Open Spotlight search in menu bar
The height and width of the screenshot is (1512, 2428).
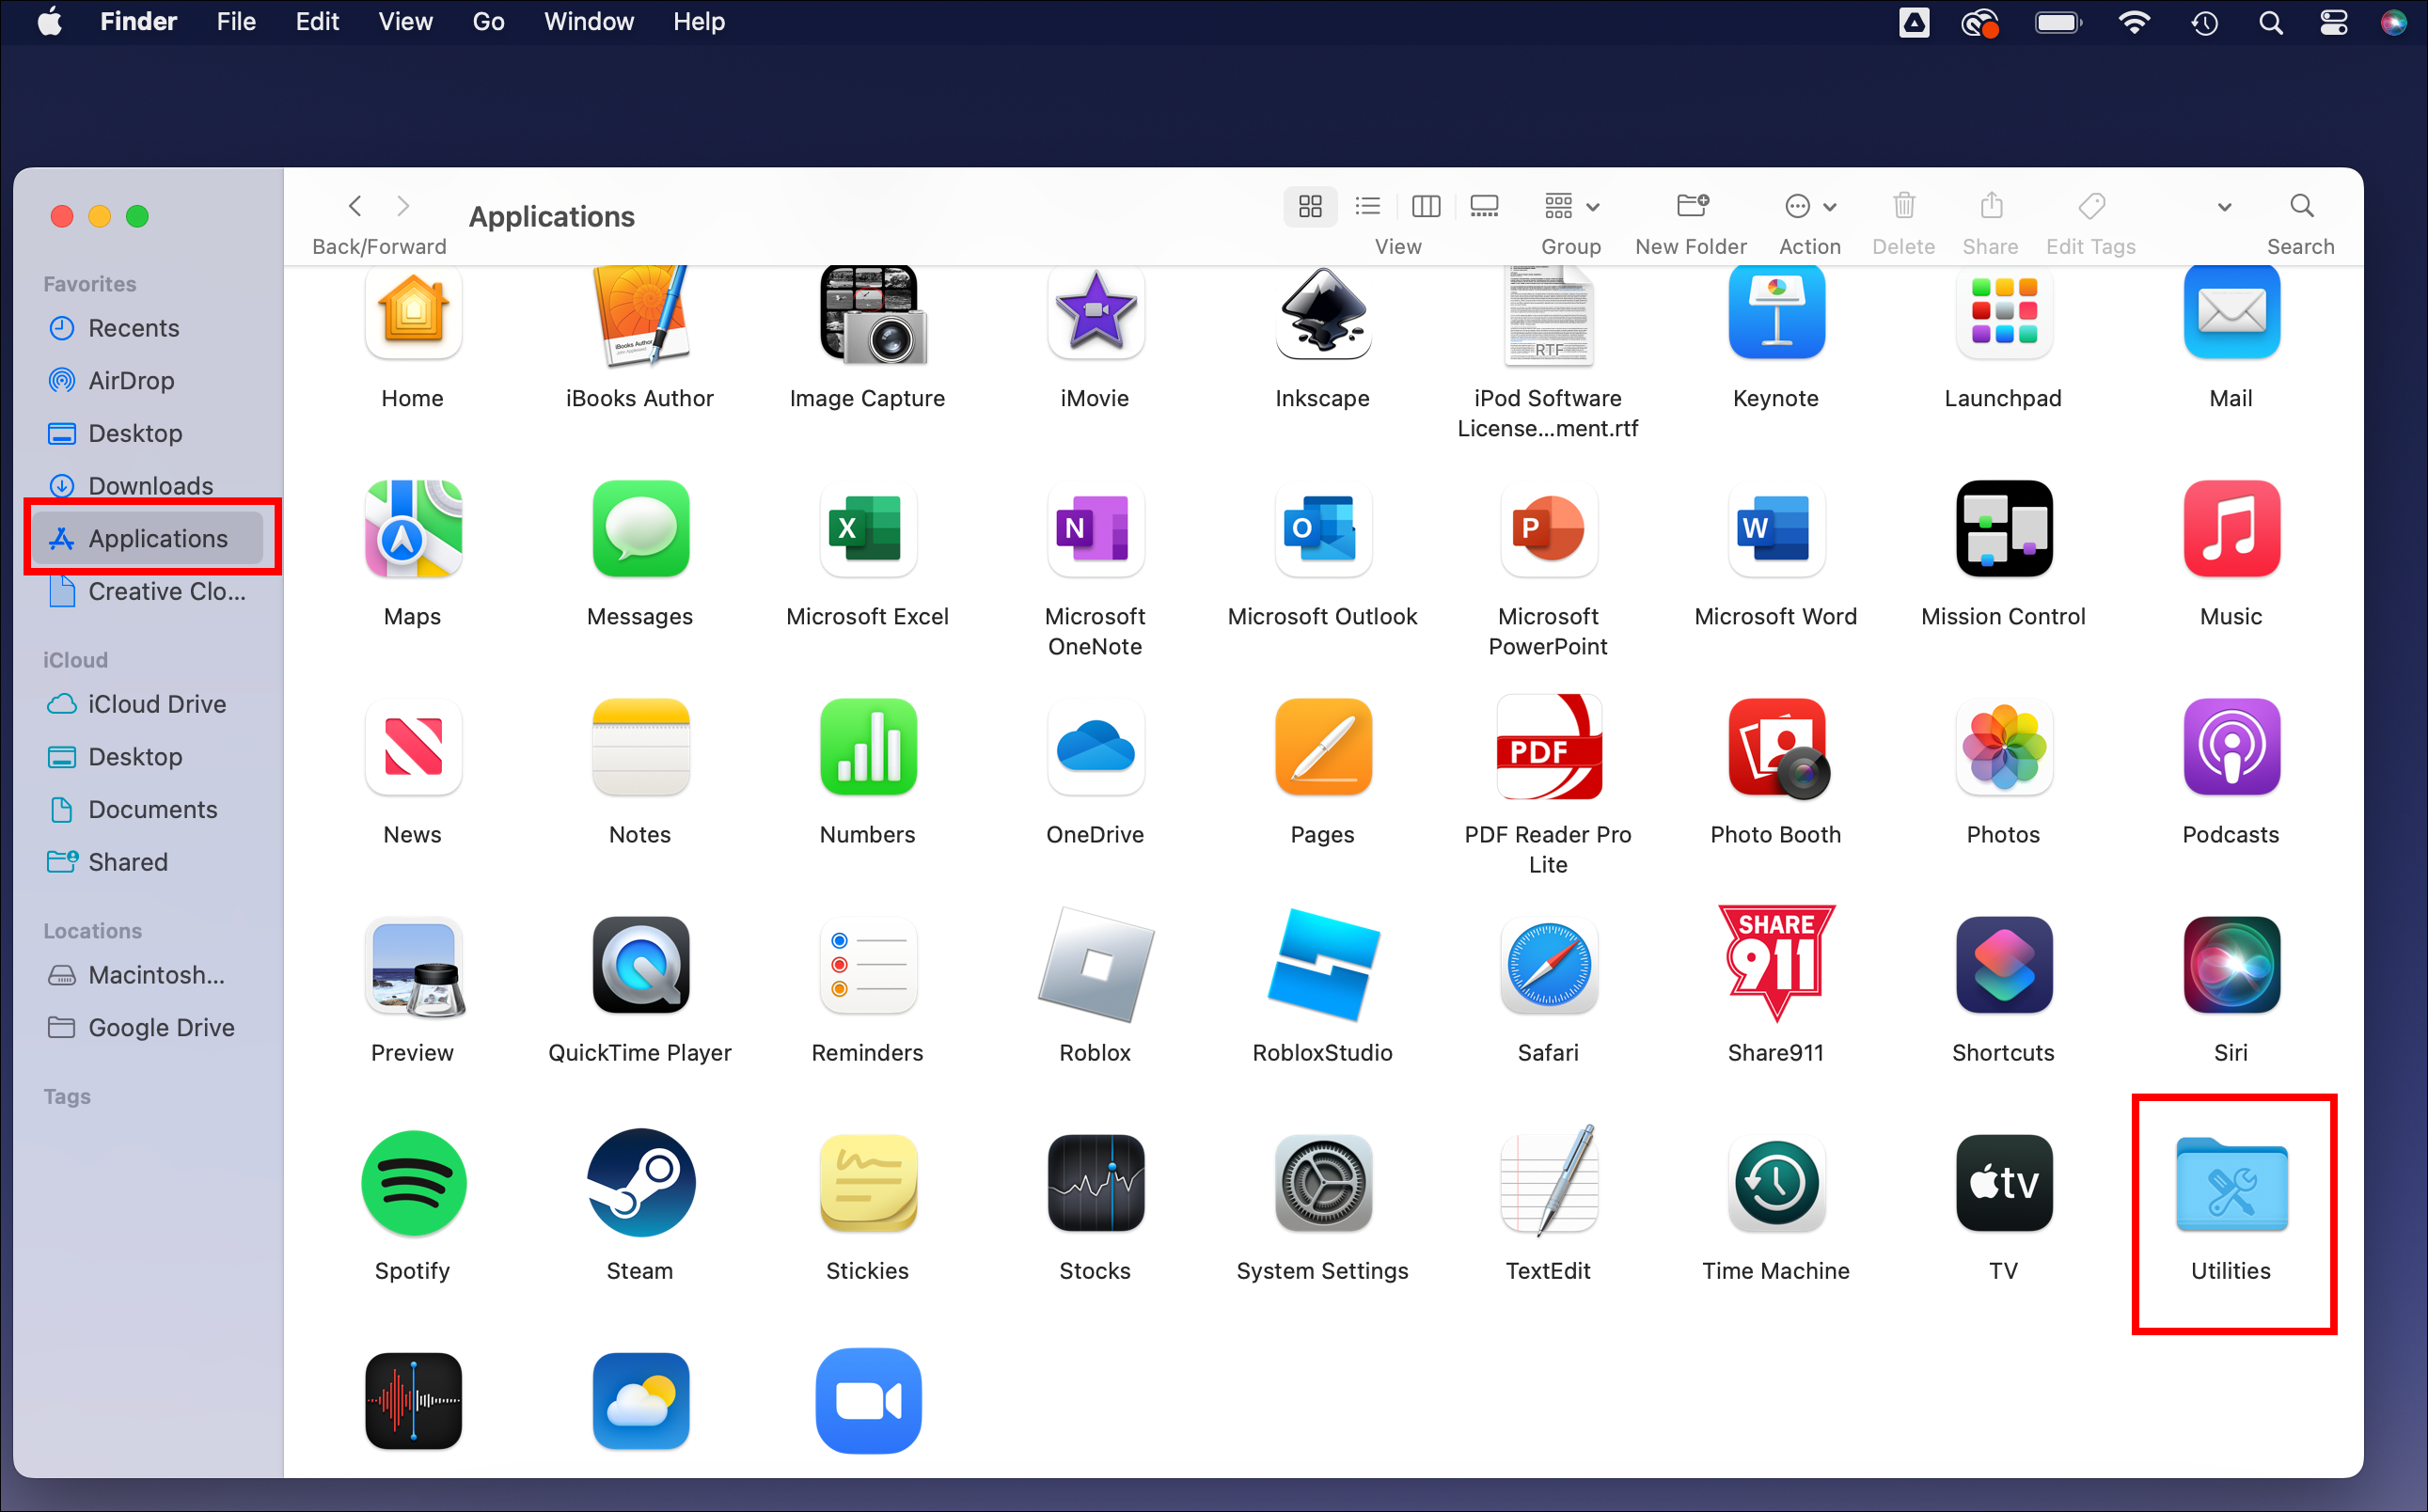click(2270, 22)
